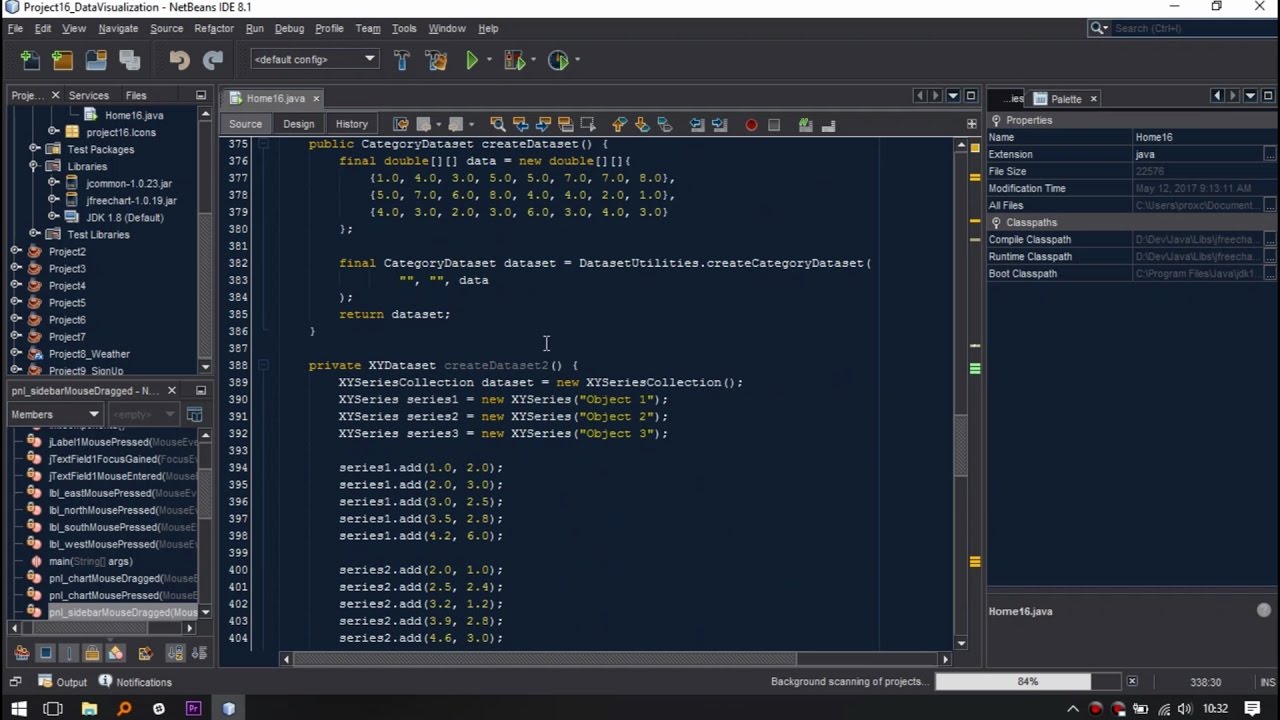Cancel background scanning progress
The image size is (1280, 720).
click(1132, 682)
